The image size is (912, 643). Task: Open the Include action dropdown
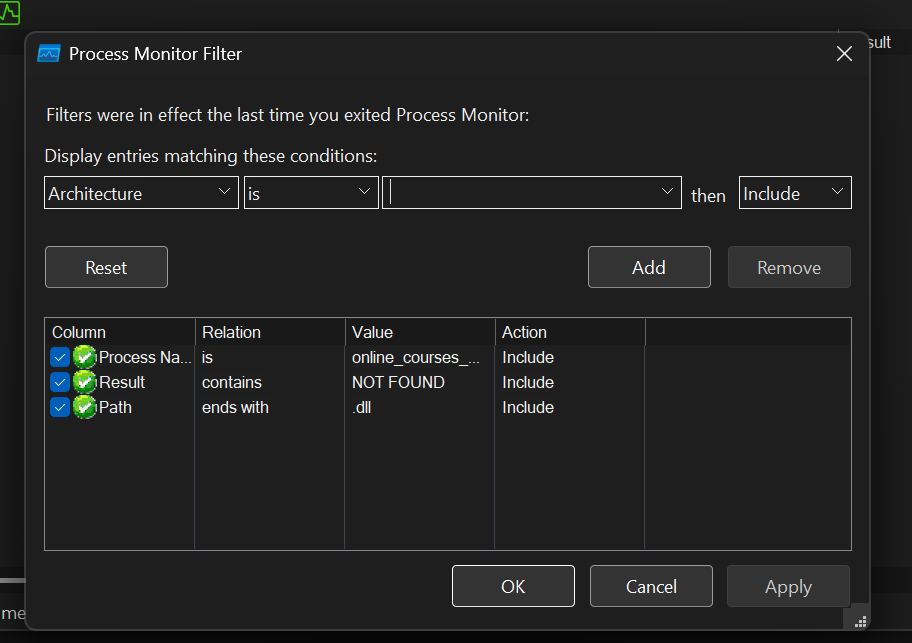pyautogui.click(x=837, y=193)
